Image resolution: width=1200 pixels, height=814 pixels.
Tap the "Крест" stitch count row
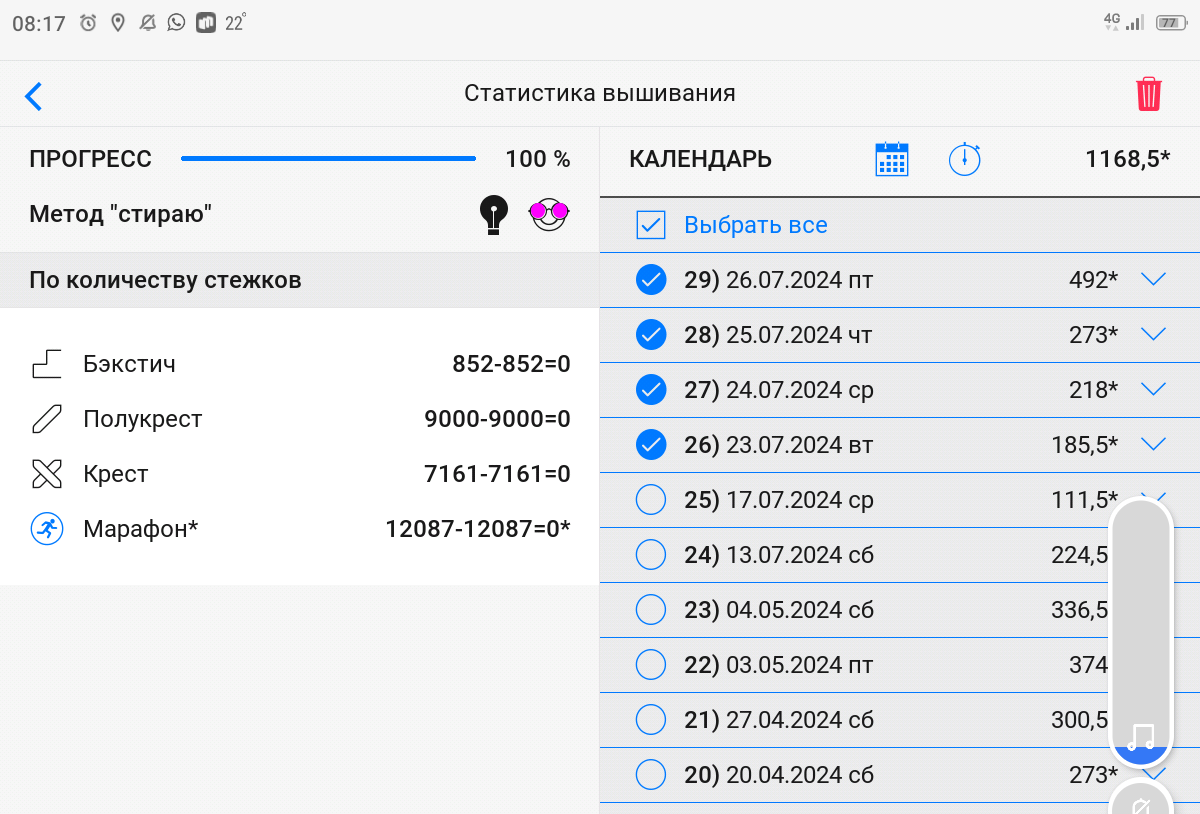[x=299, y=474]
